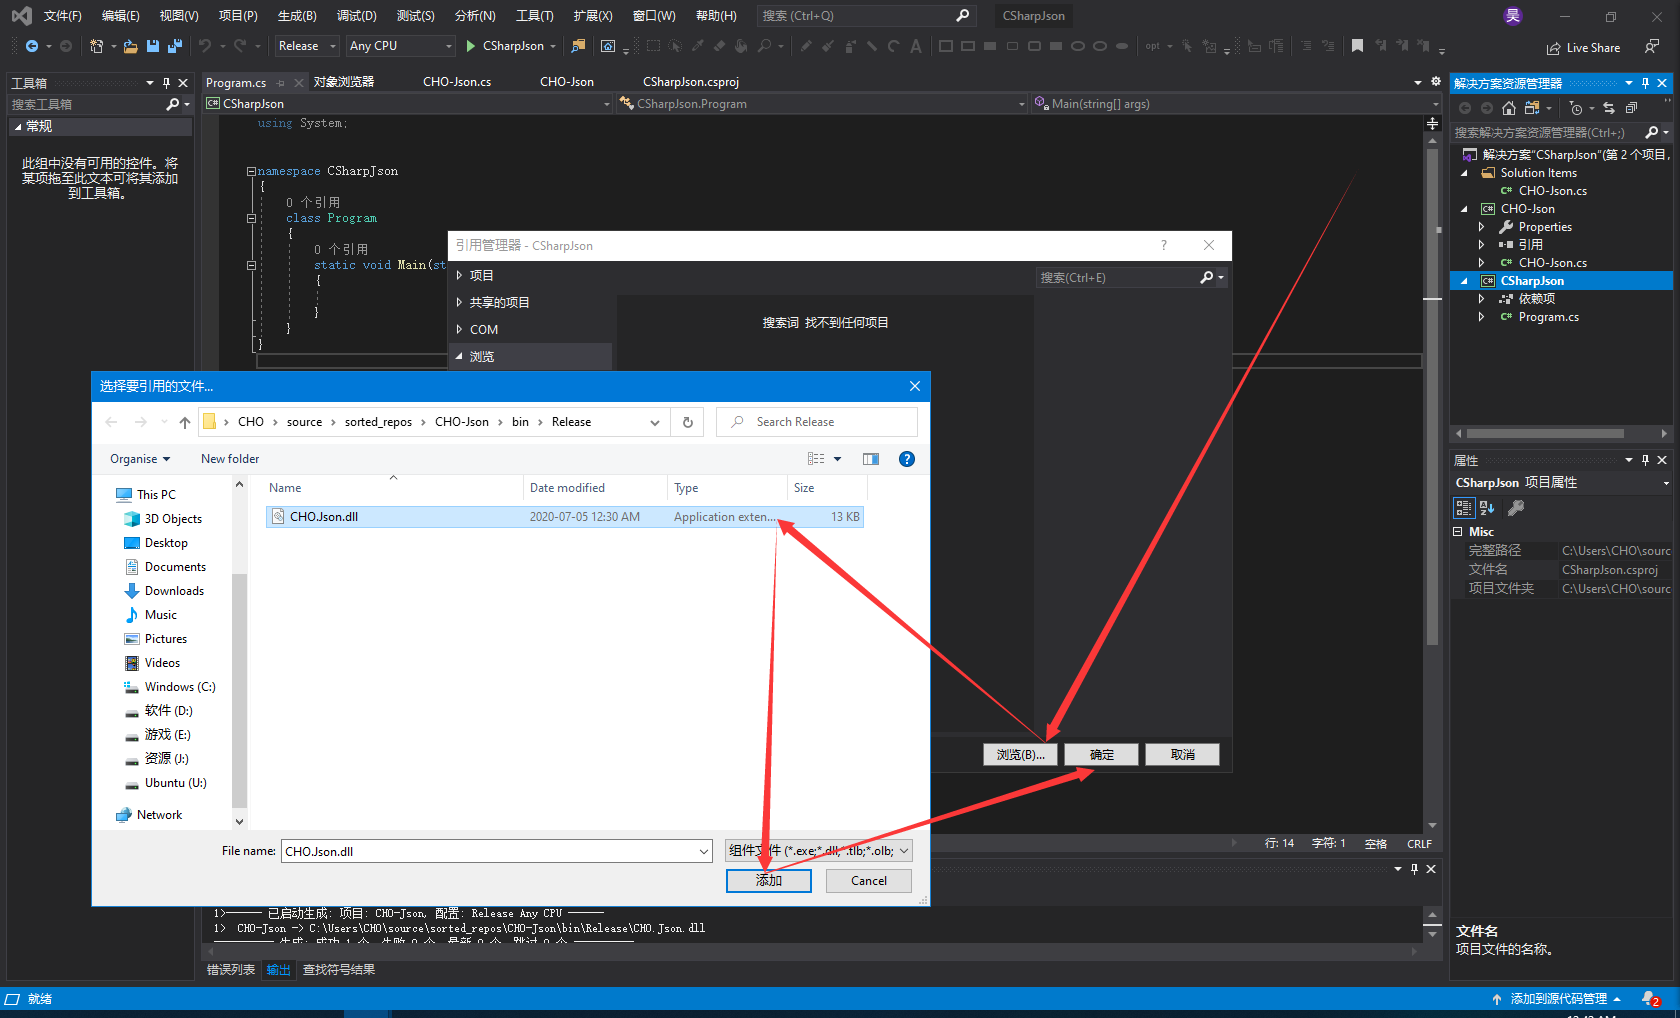This screenshot has width=1680, height=1018.
Task: Switch to the CHO-Json.cs editor tab
Action: click(457, 82)
